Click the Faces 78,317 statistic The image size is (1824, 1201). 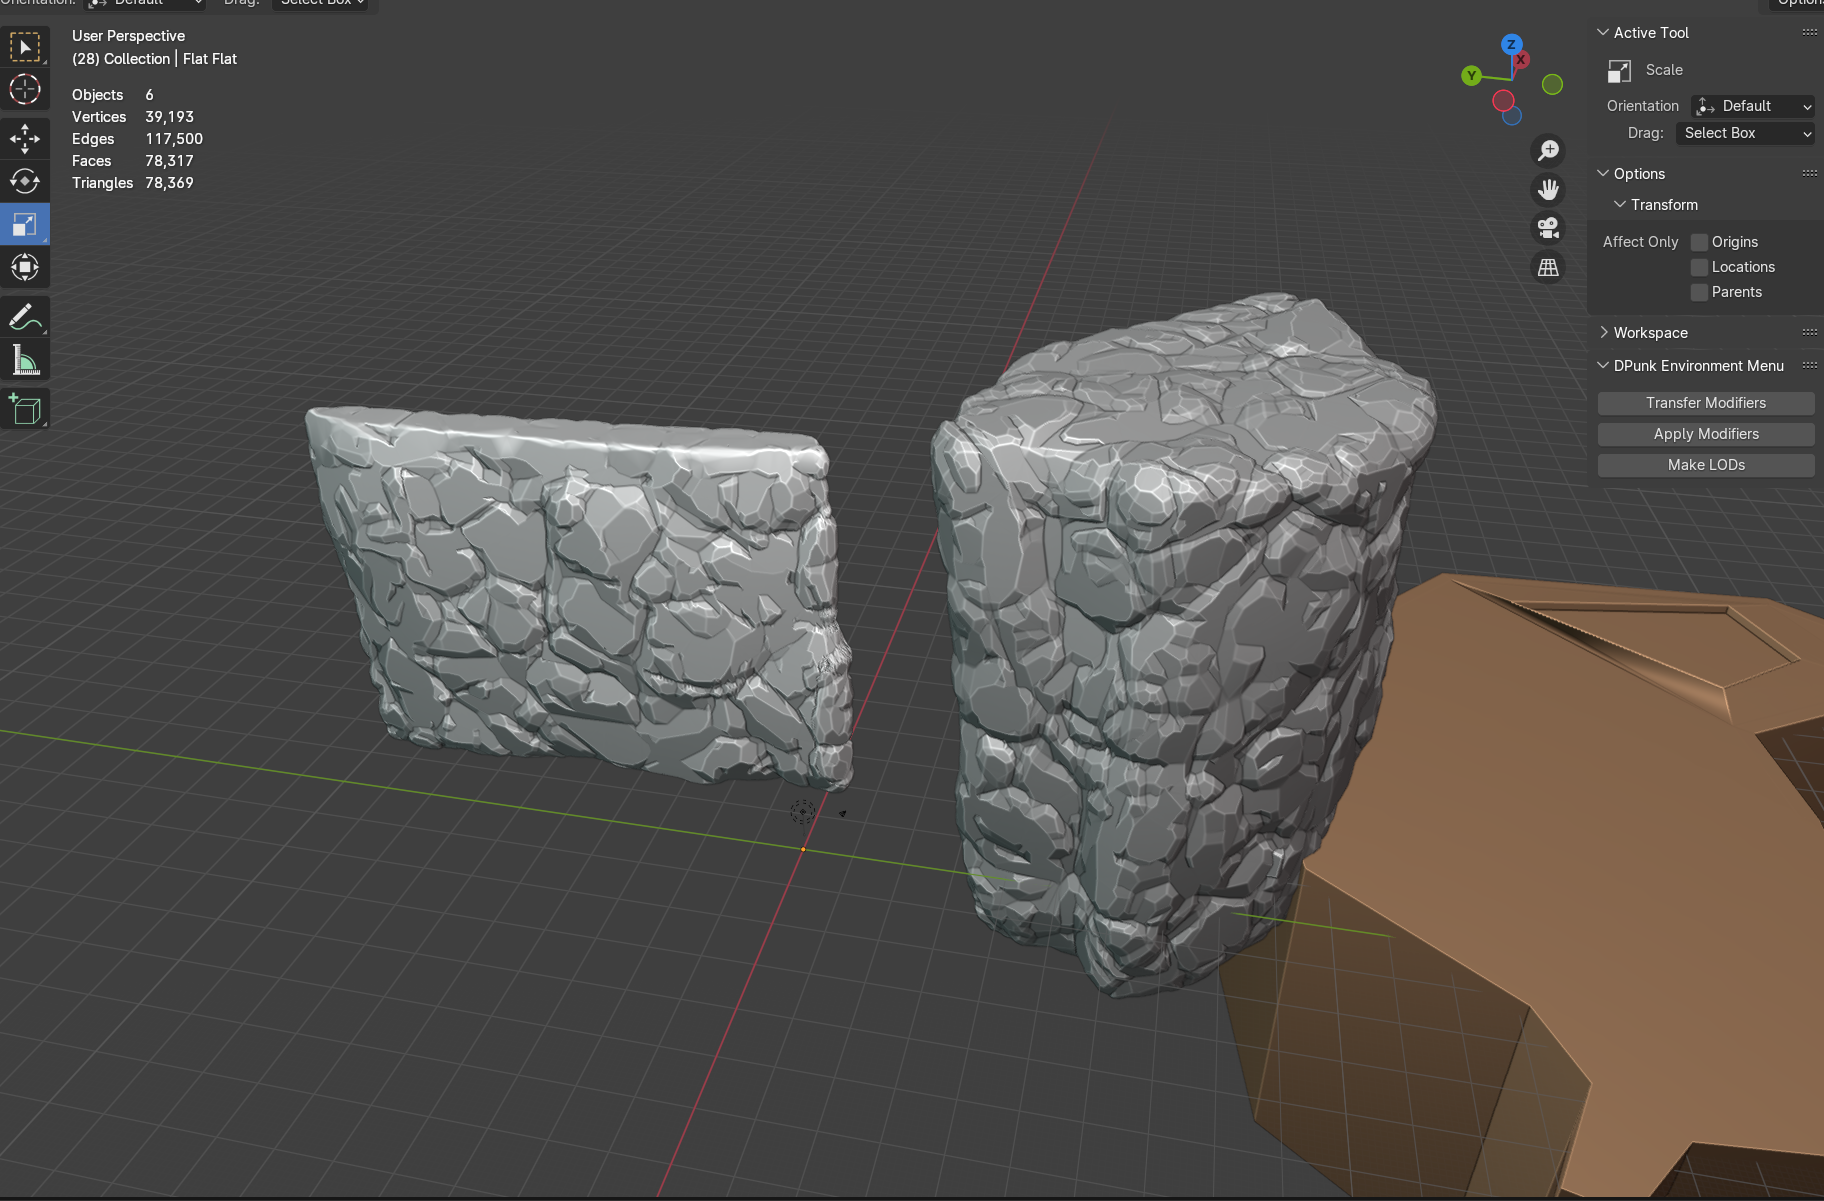pos(133,162)
